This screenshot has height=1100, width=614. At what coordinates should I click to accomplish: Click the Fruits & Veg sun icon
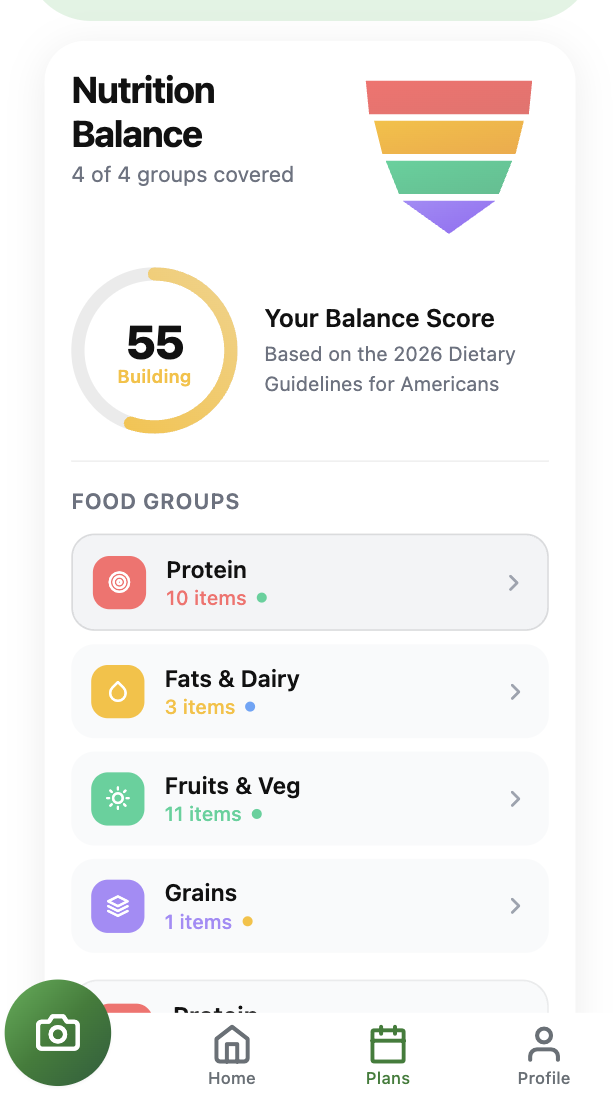[x=118, y=798]
